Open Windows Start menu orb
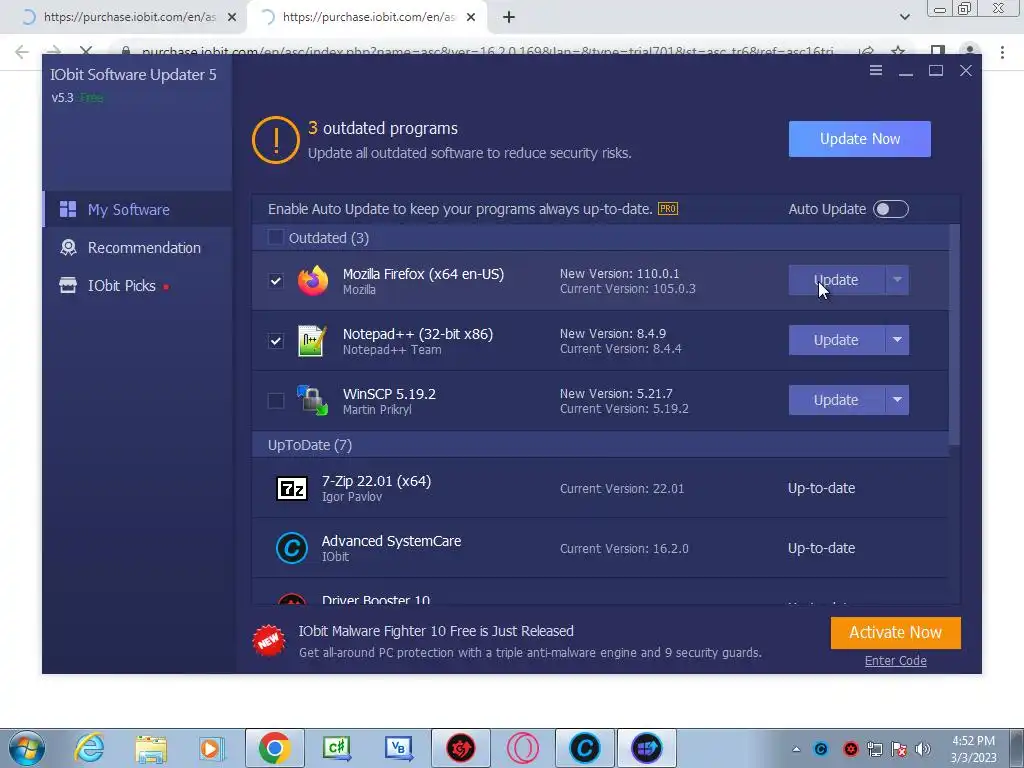1024x768 pixels. [27, 748]
